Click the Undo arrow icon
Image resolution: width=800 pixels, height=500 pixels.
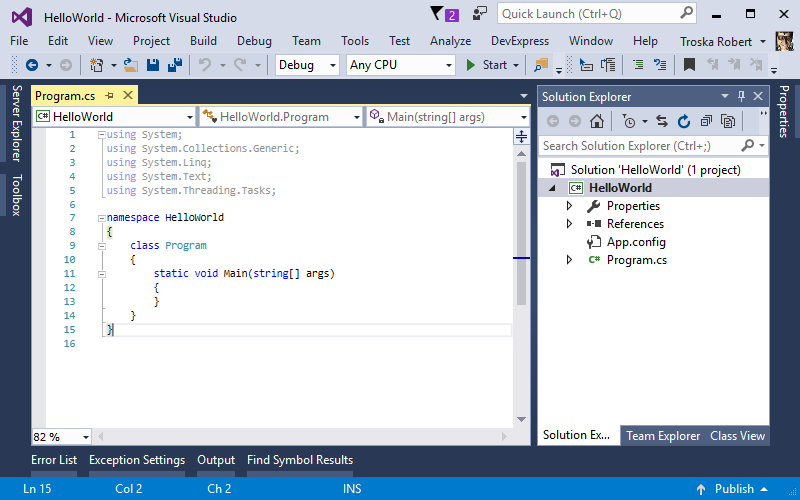pos(205,65)
